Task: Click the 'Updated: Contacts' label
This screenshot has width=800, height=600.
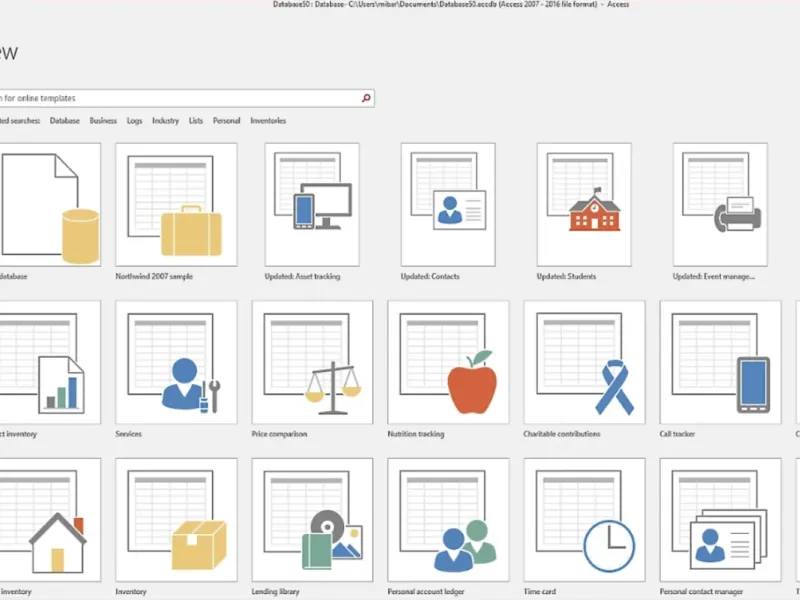Action: click(430, 277)
